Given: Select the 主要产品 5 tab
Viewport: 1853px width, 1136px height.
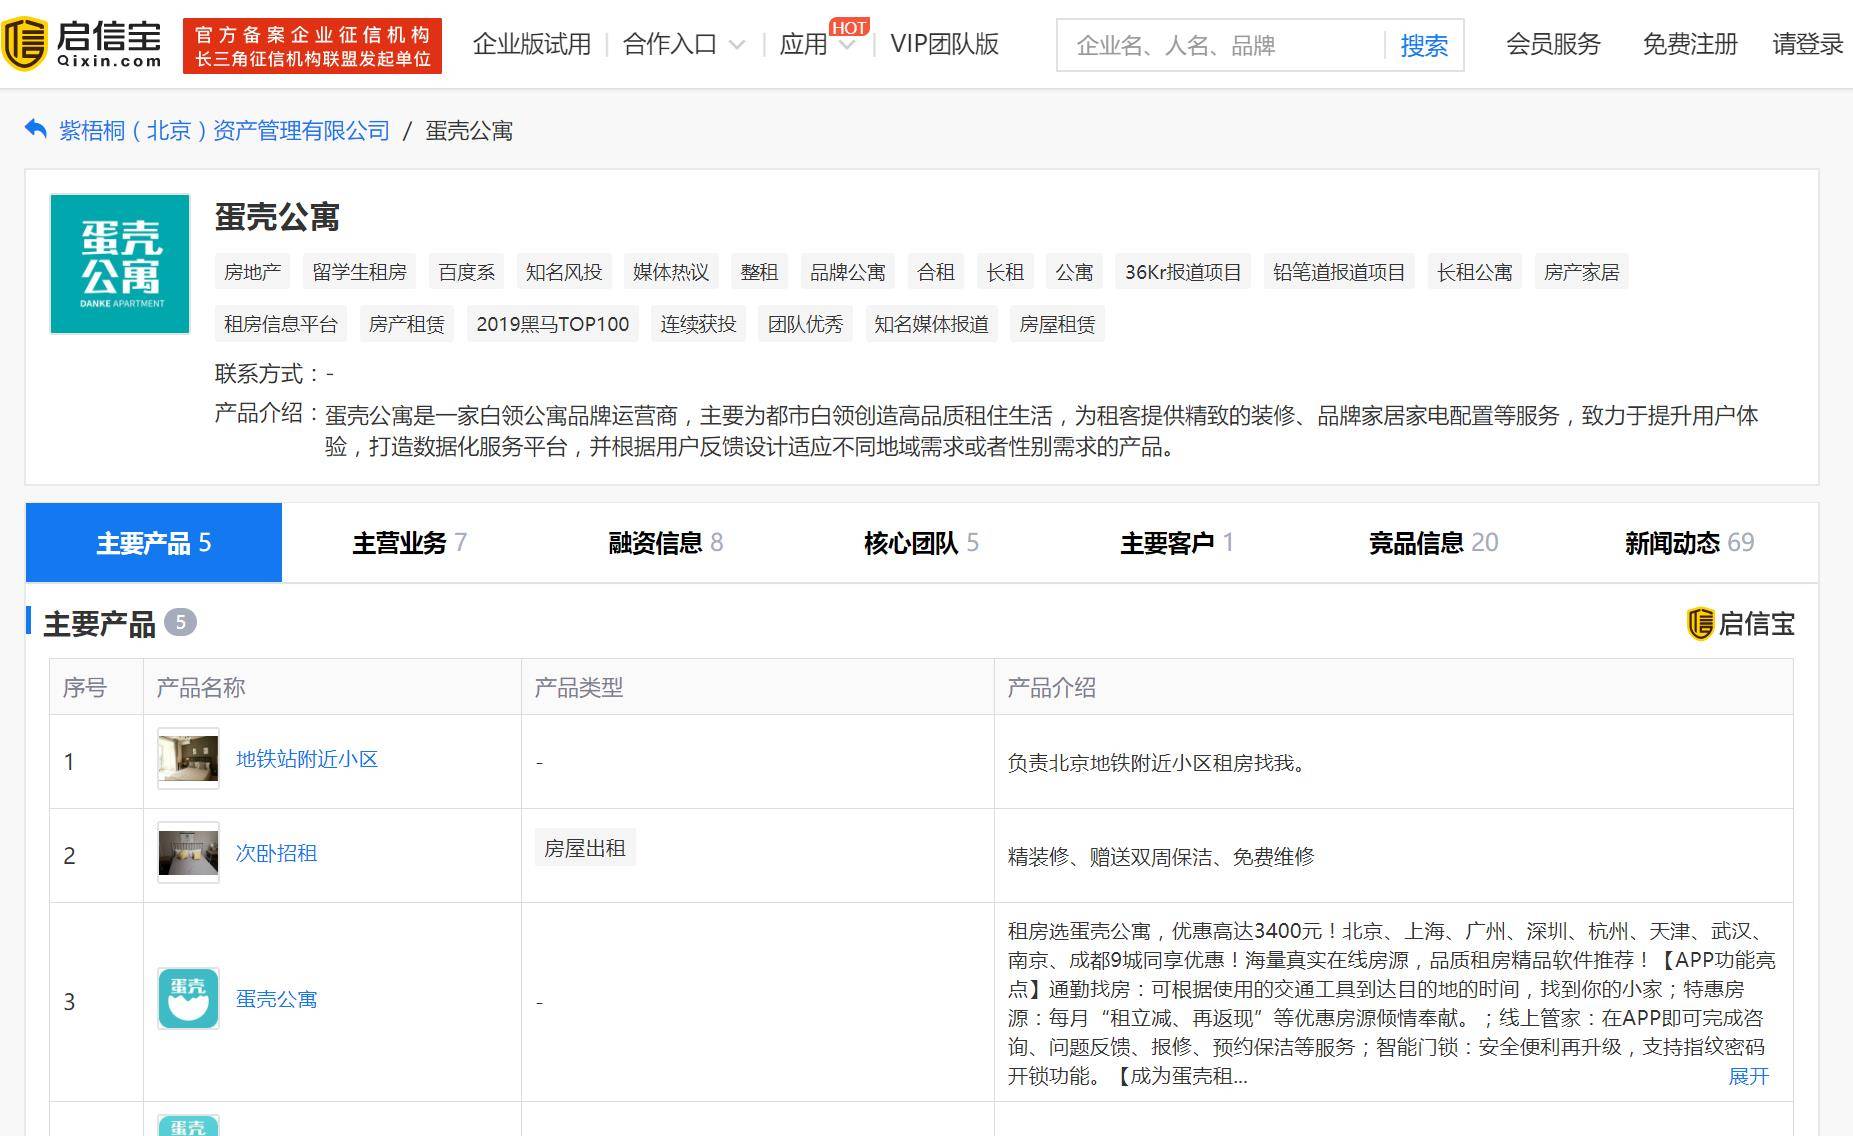Looking at the screenshot, I should [154, 542].
